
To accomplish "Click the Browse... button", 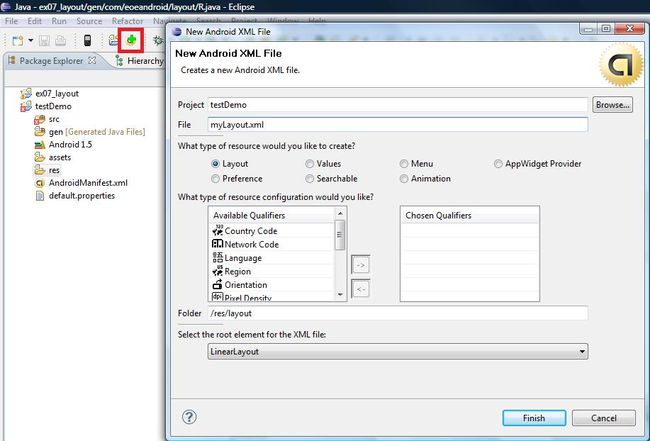I will point(612,105).
